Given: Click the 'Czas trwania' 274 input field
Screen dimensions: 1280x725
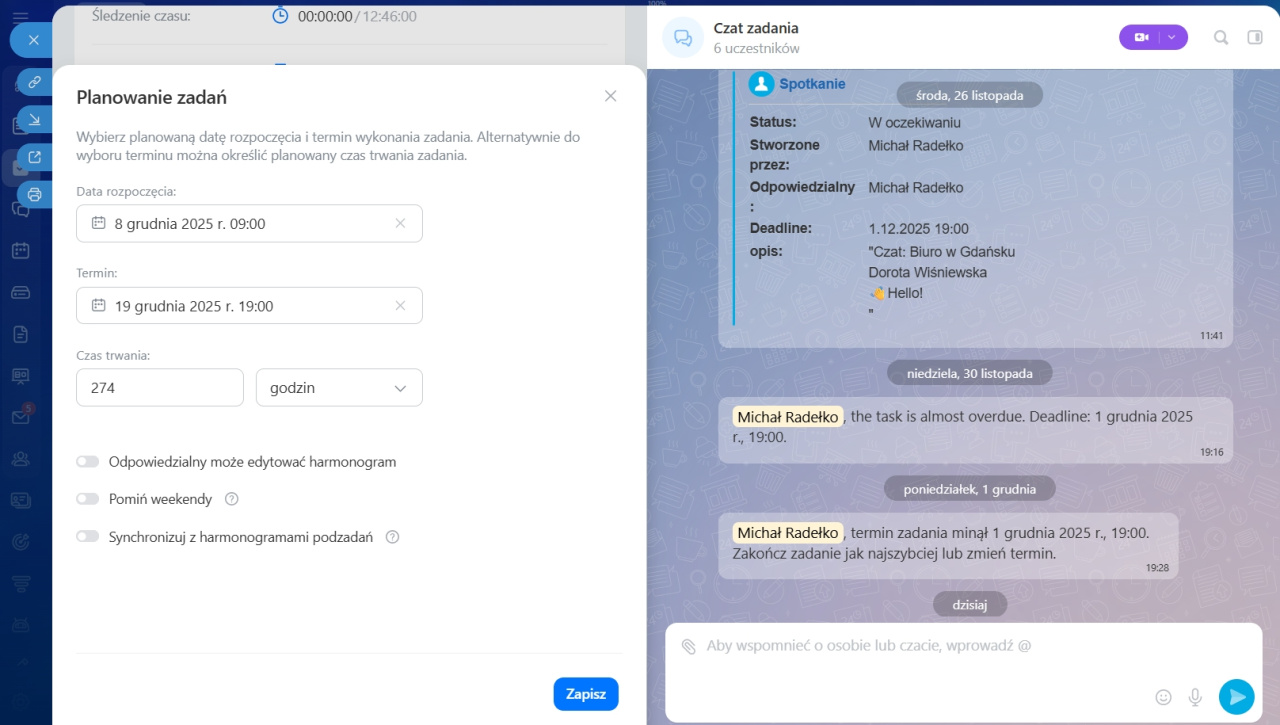Looking at the screenshot, I should 160,388.
